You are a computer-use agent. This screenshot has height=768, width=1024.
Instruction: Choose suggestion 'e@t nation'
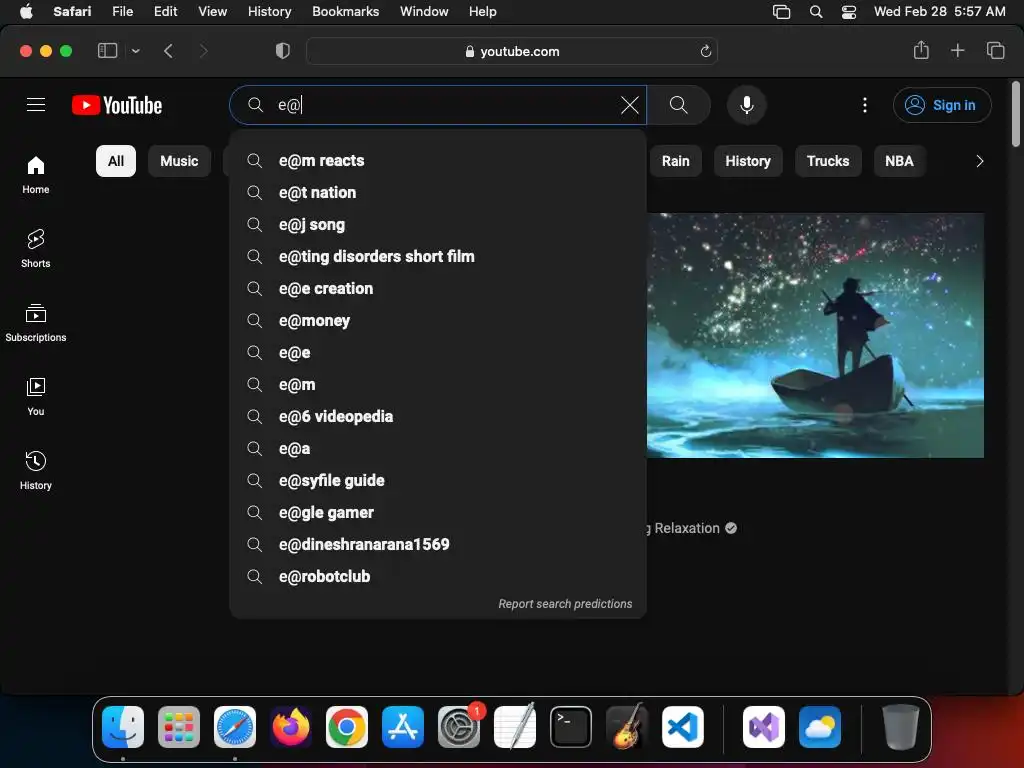coord(438,193)
